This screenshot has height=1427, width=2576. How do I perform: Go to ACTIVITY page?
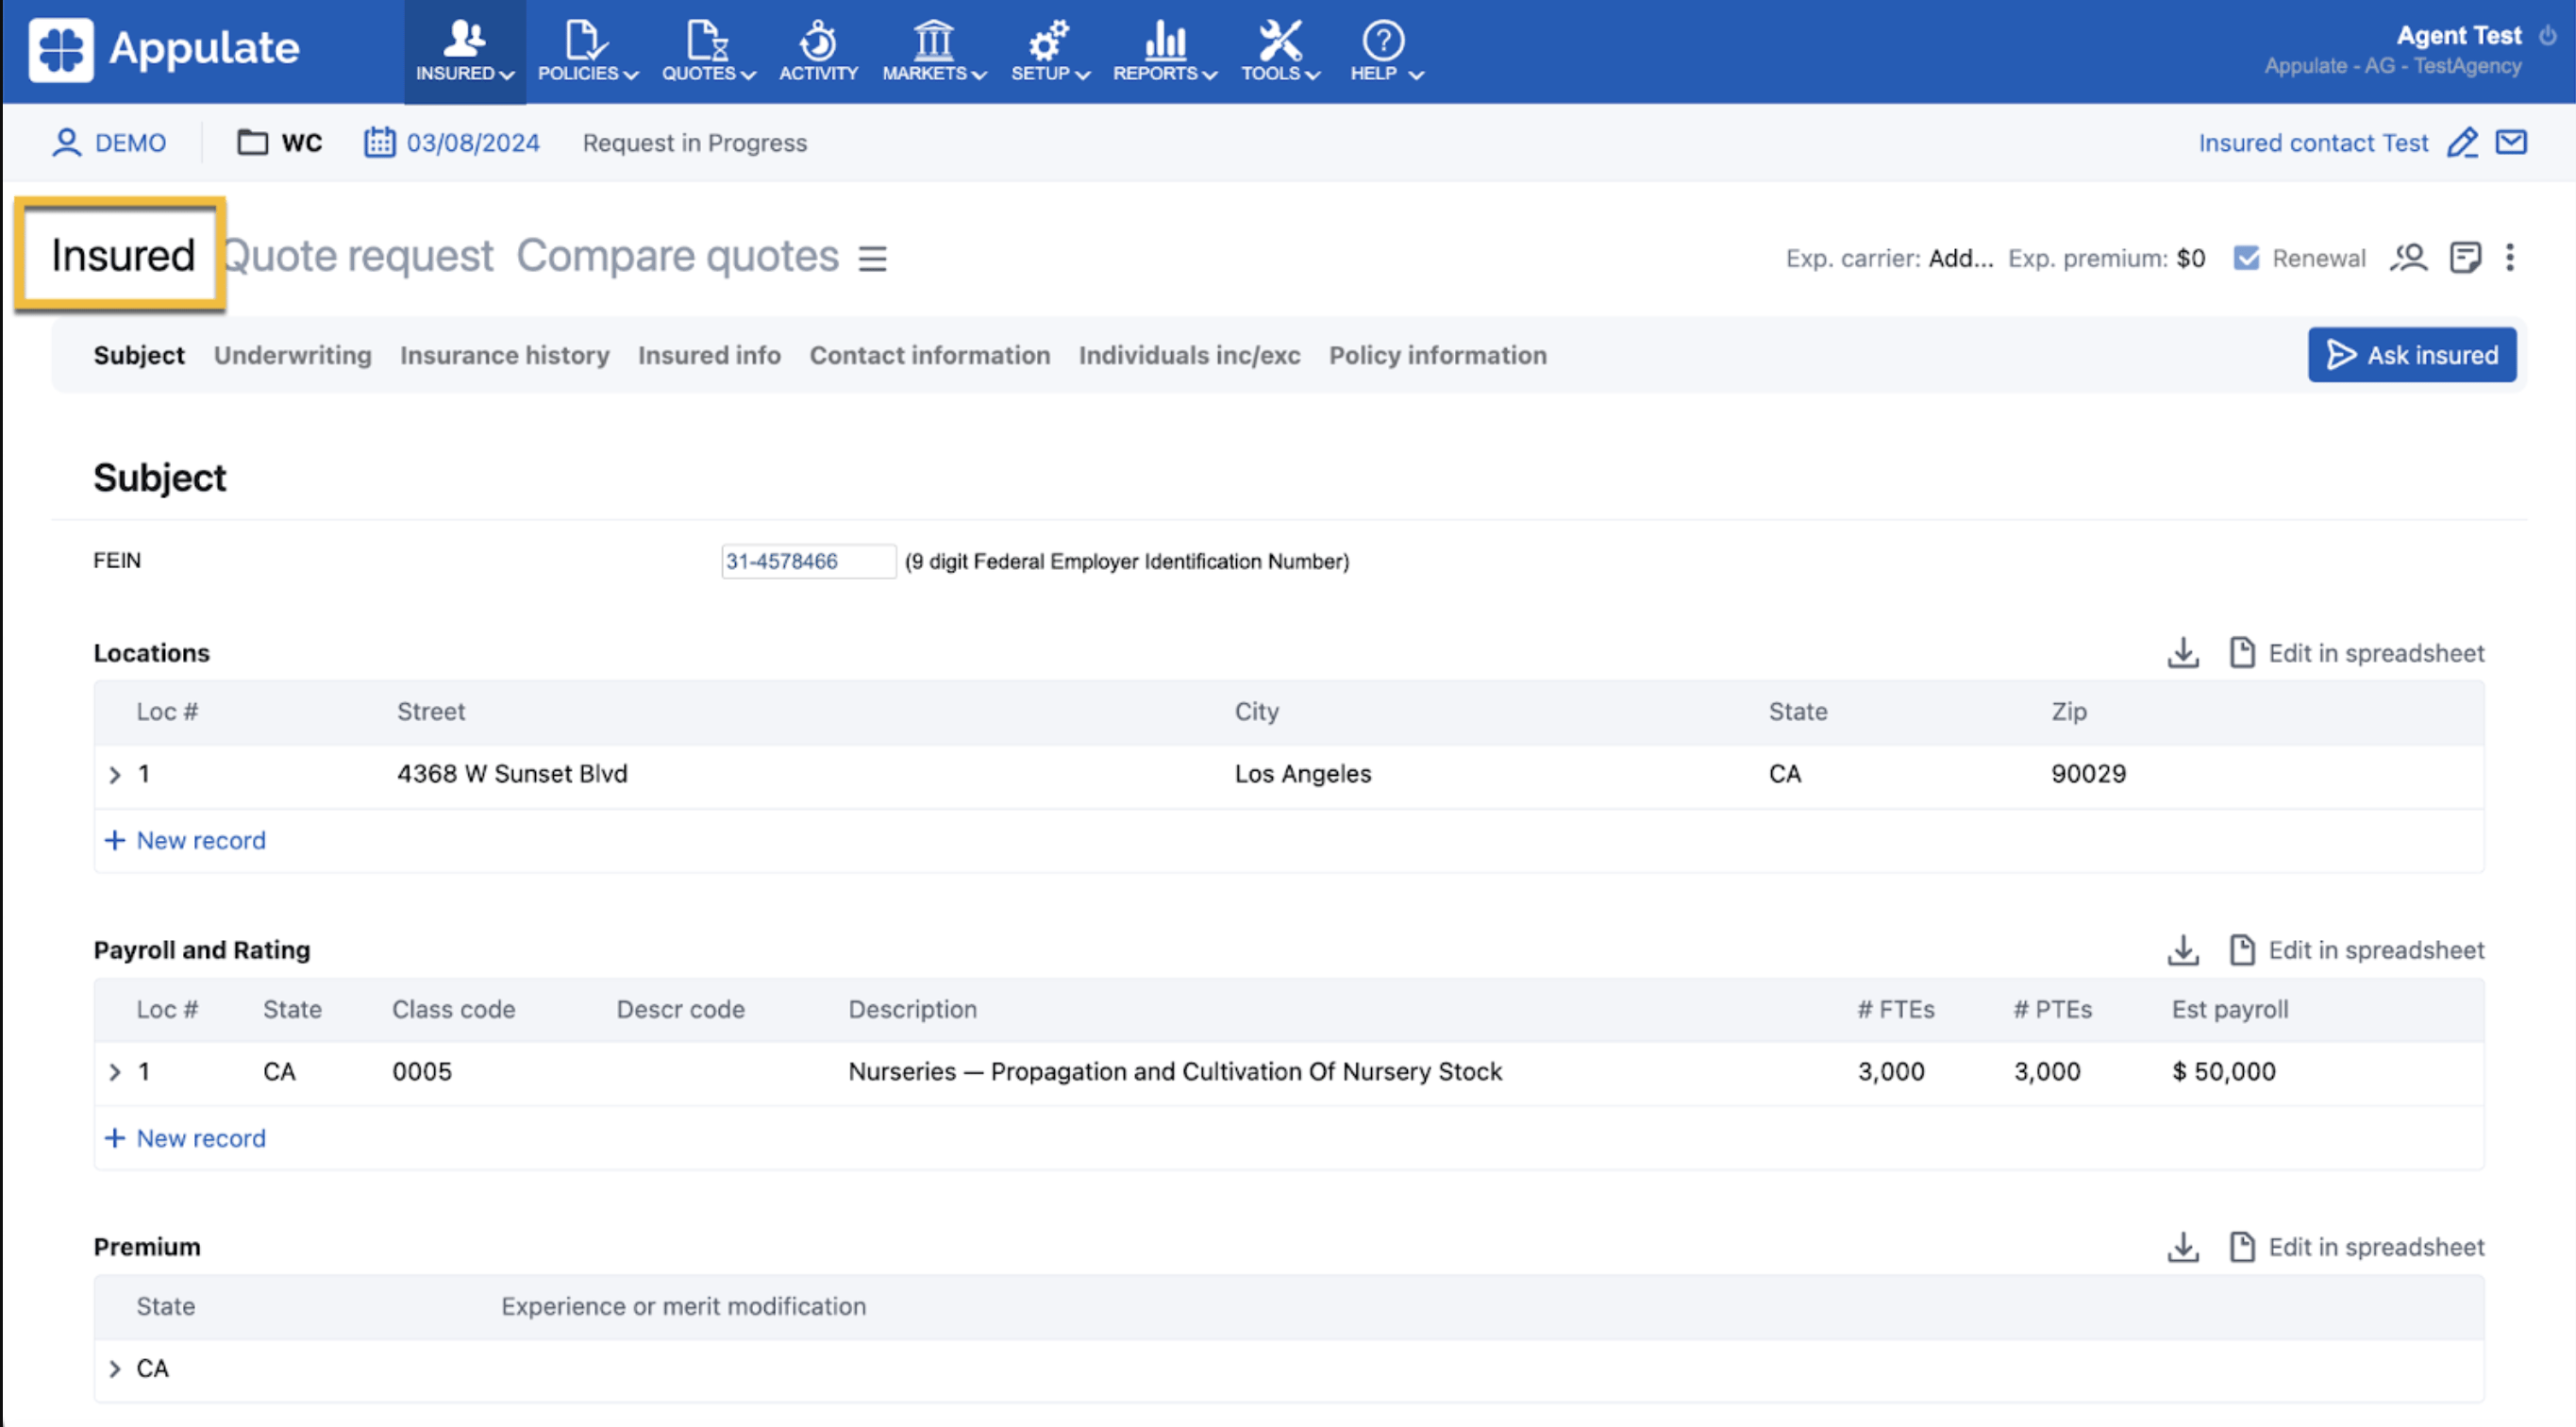(818, 51)
